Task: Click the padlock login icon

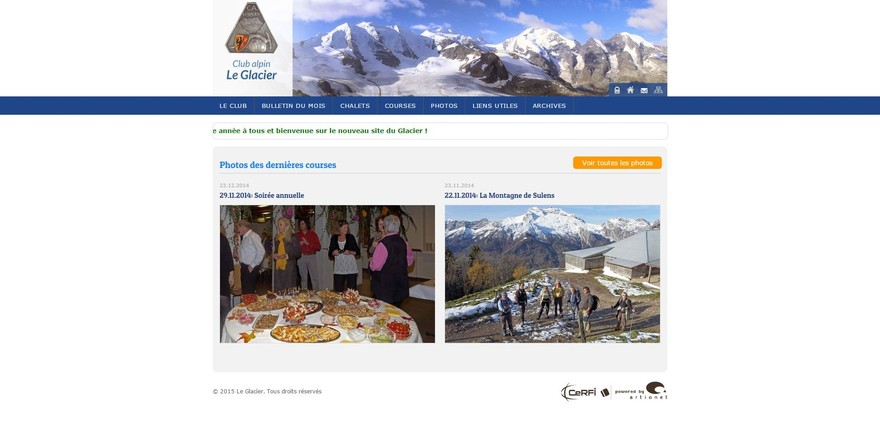Action: tap(617, 90)
